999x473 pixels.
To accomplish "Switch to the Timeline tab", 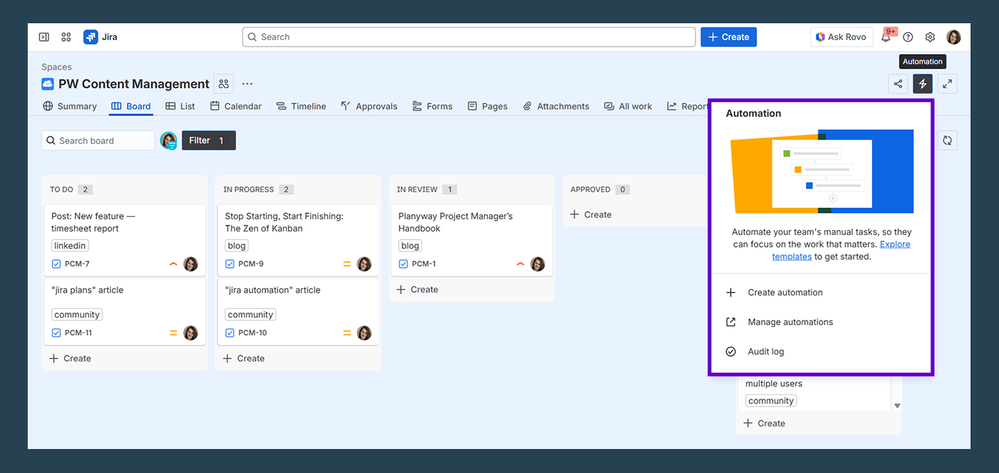I will 301,106.
